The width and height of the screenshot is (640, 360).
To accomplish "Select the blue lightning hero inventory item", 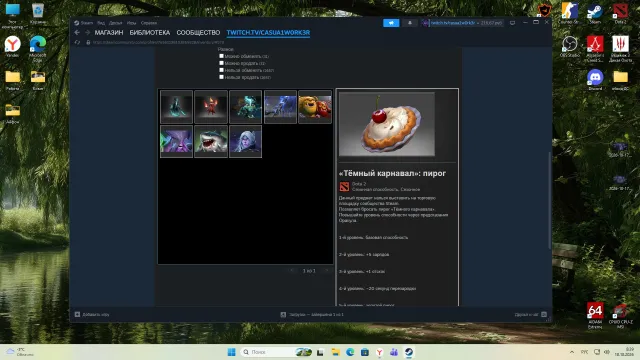I will (x=280, y=107).
